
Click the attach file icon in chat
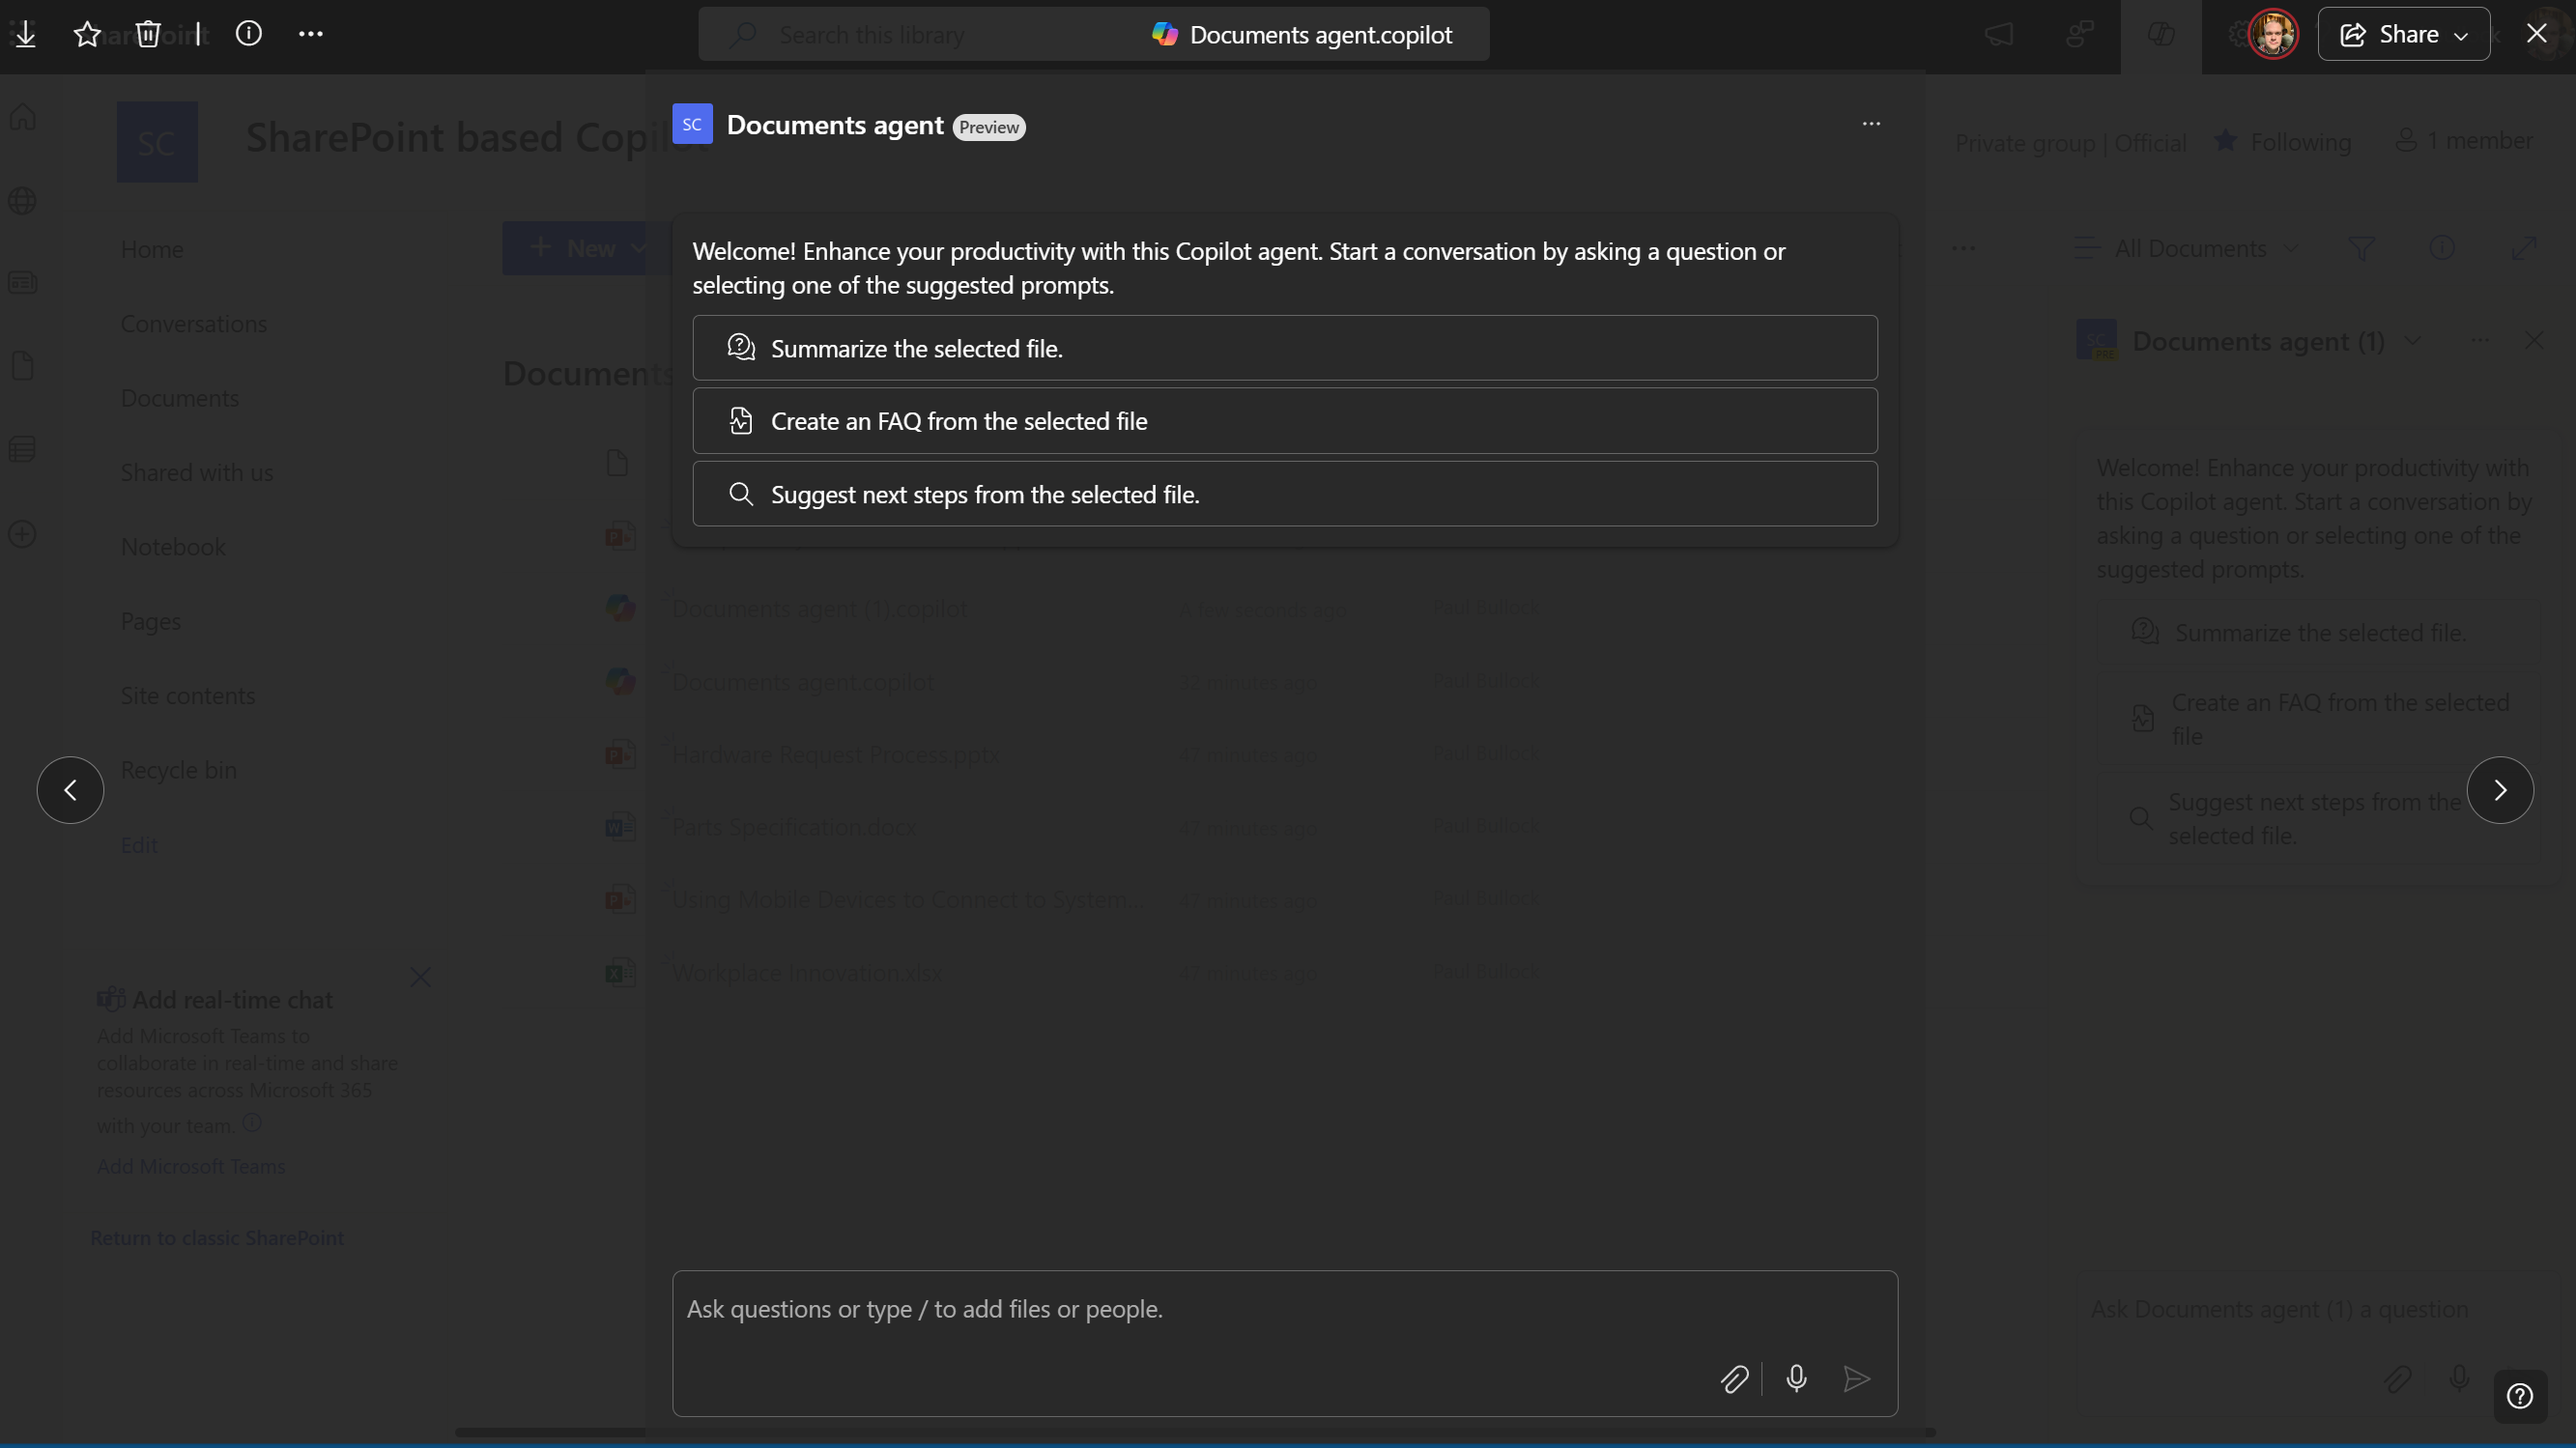[x=1732, y=1379]
